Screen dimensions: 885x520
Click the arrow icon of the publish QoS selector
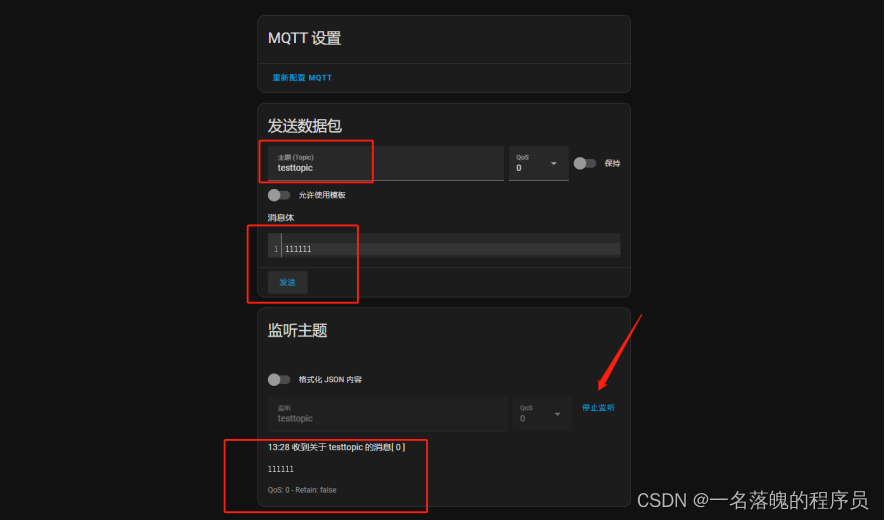point(554,164)
